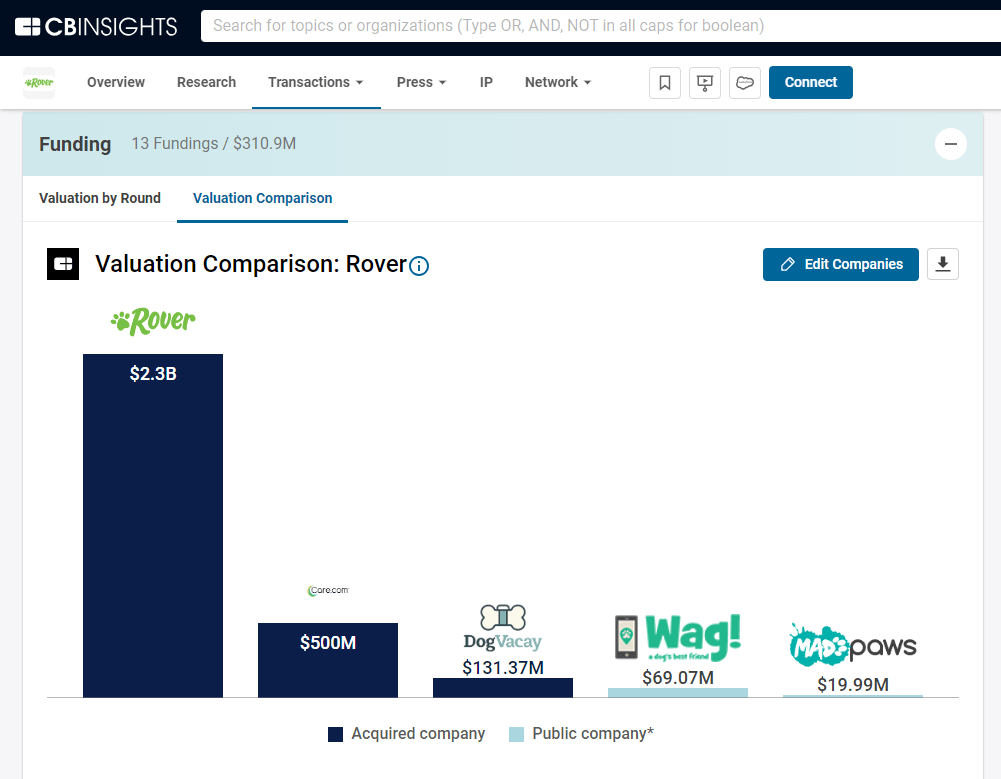Click the Salesforce cloud icon

click(x=745, y=83)
